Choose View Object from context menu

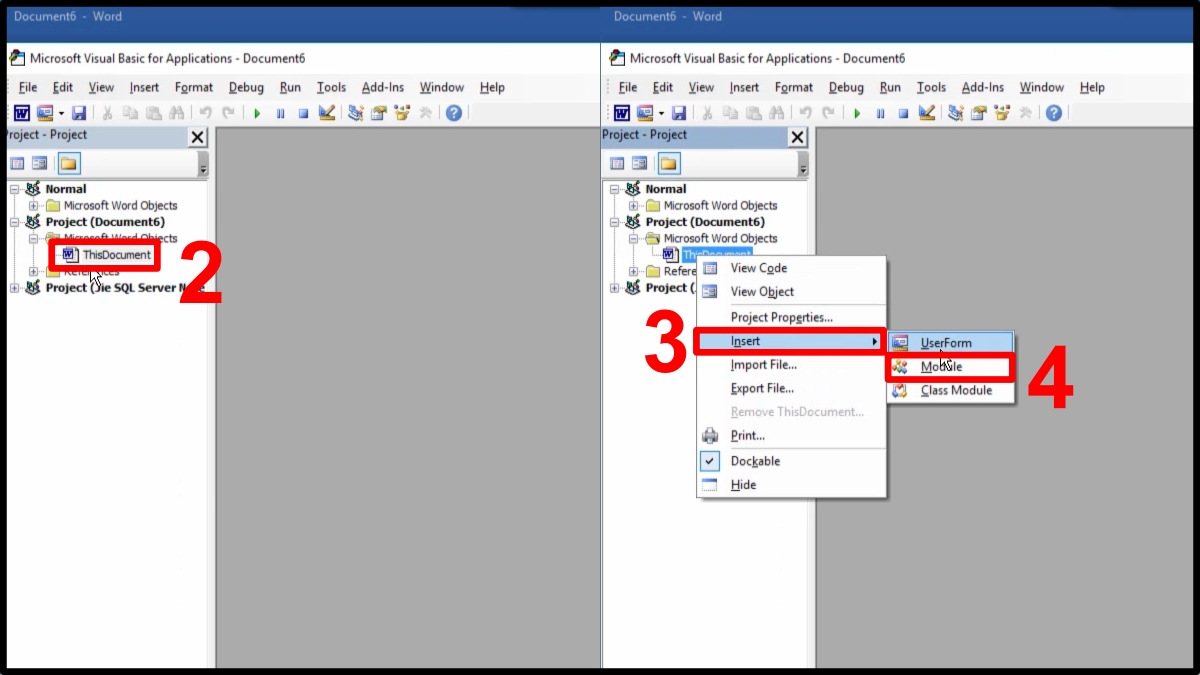pyautogui.click(x=791, y=292)
